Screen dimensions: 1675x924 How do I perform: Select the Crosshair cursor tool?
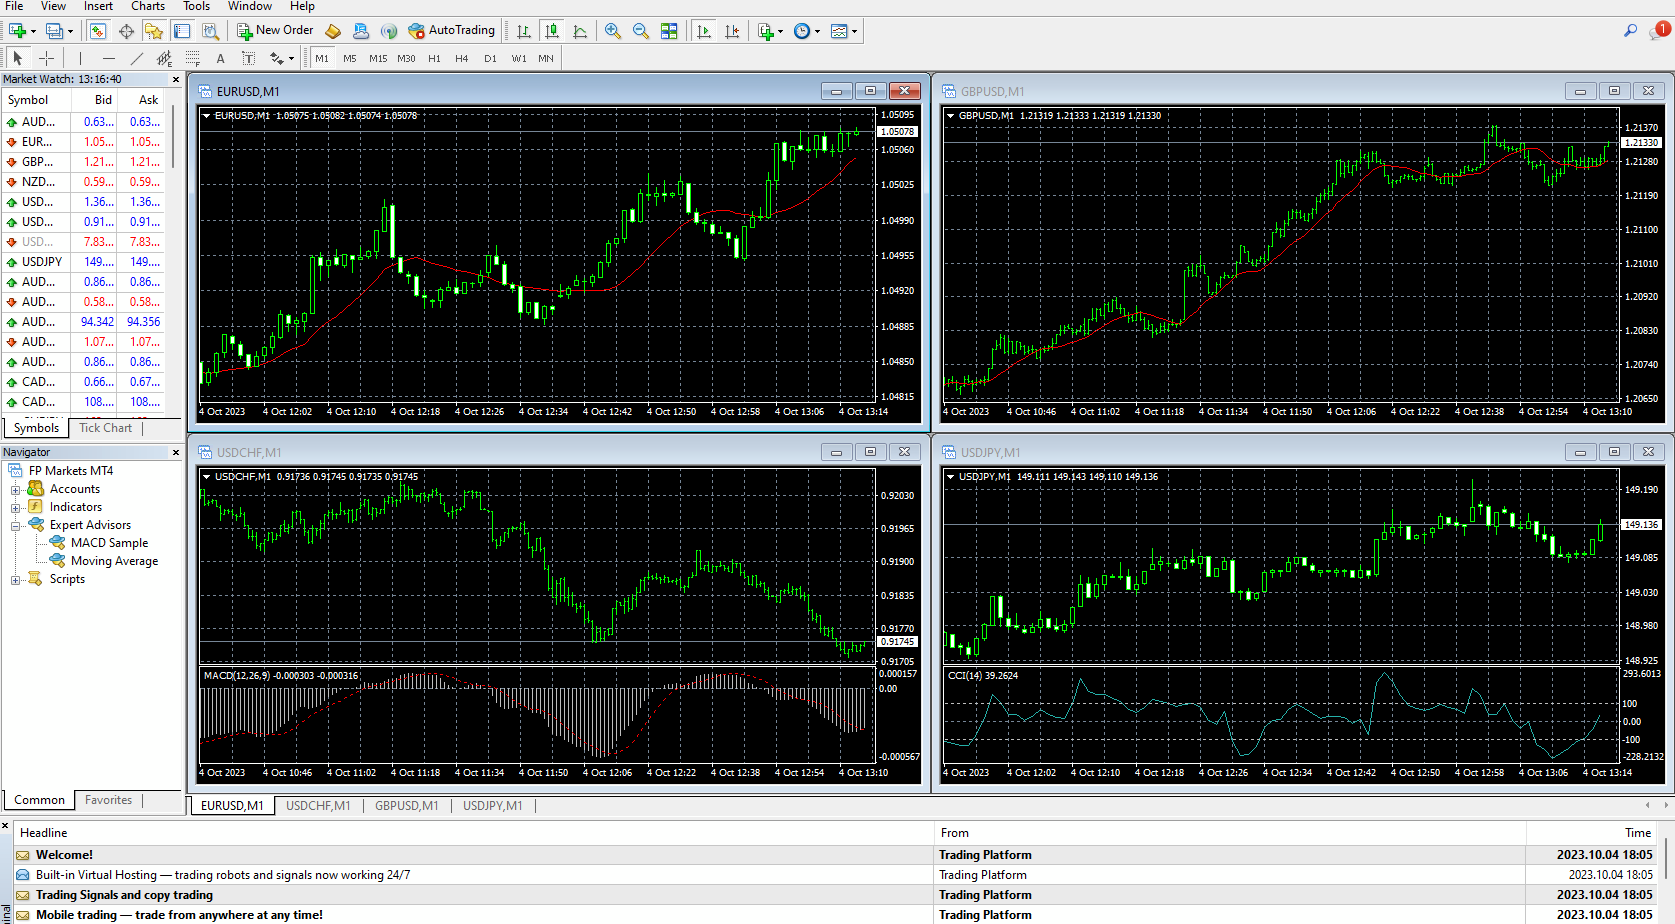(x=46, y=58)
